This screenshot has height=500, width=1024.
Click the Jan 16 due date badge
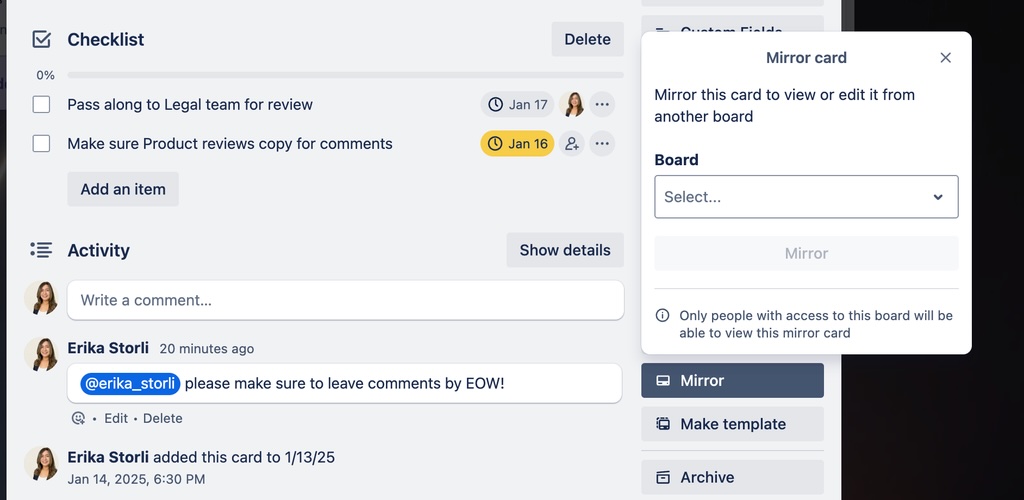517,144
